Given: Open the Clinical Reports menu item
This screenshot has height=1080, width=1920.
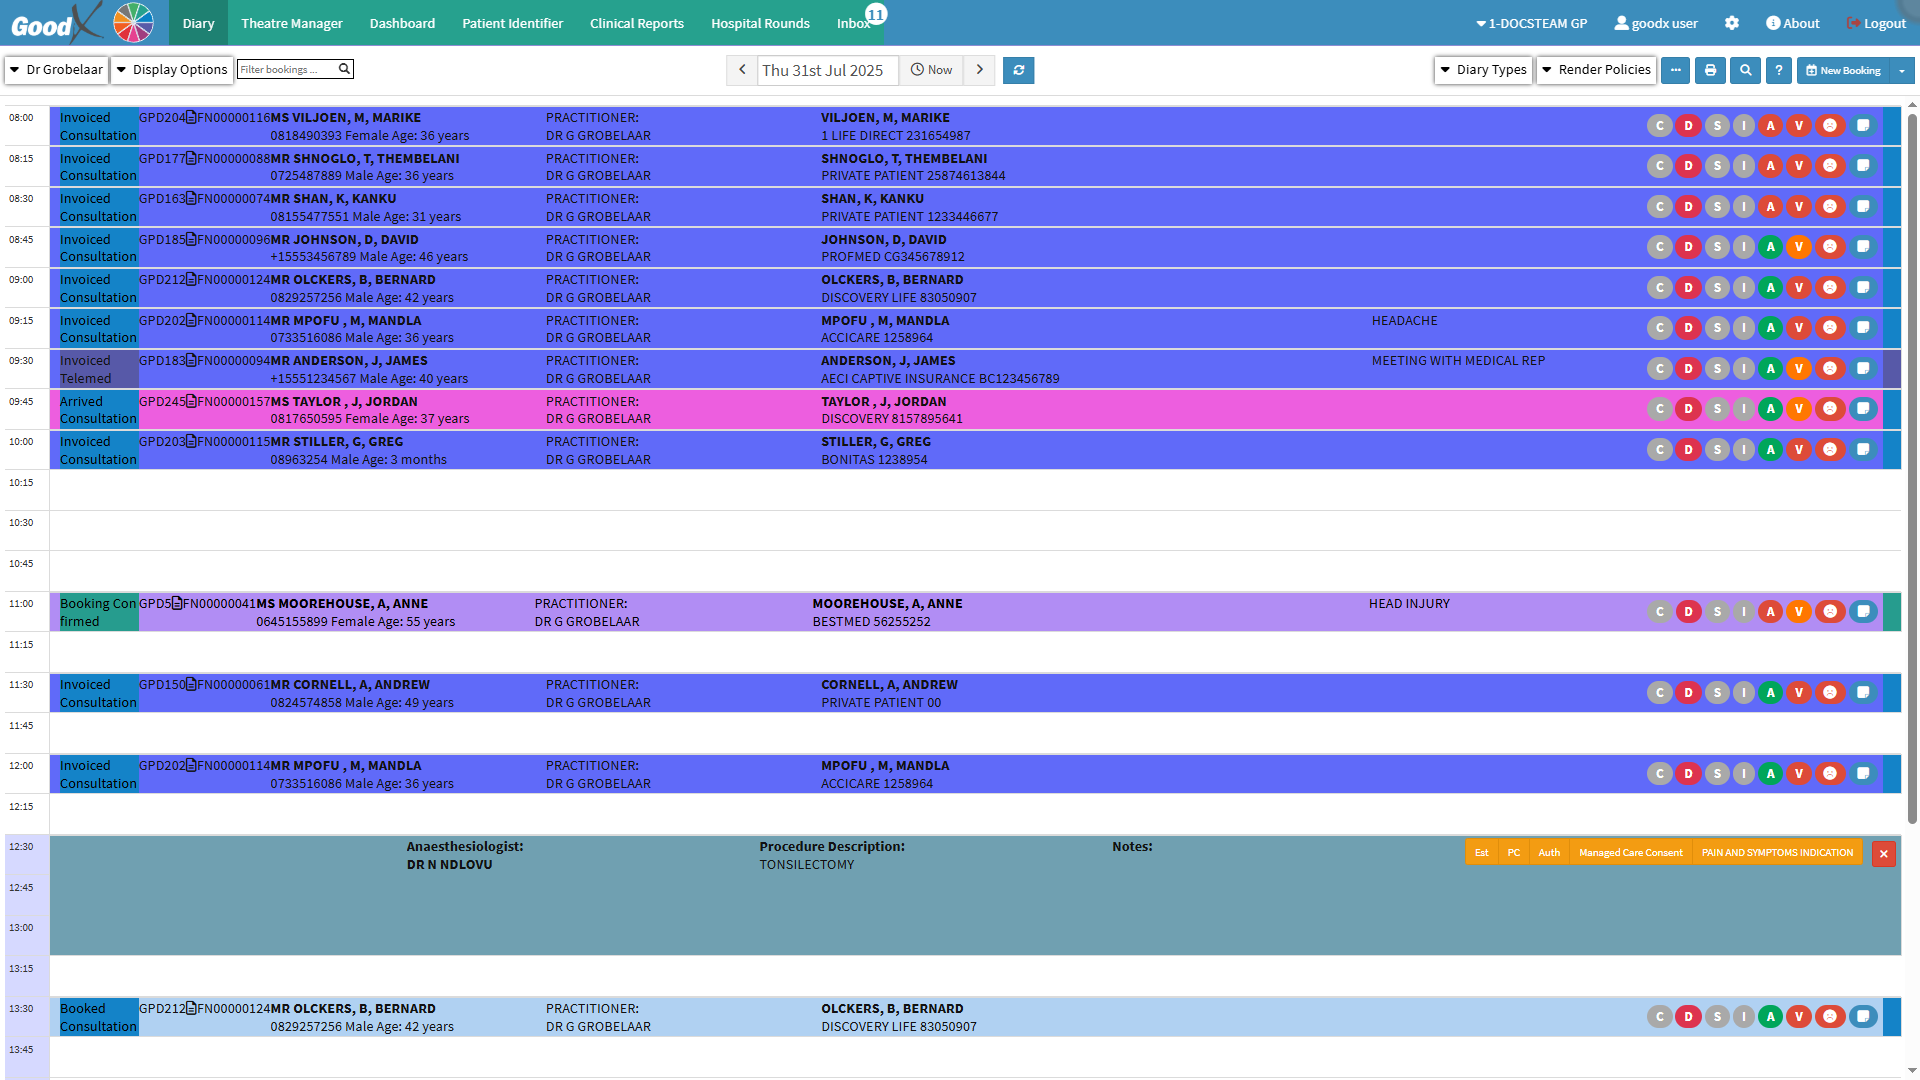Looking at the screenshot, I should (636, 23).
